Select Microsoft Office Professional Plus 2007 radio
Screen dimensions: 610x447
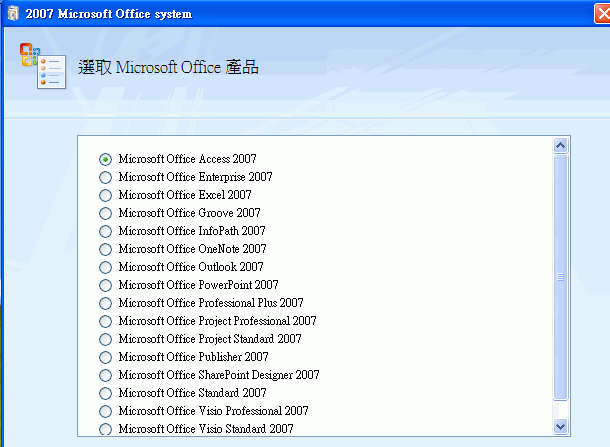point(105,303)
